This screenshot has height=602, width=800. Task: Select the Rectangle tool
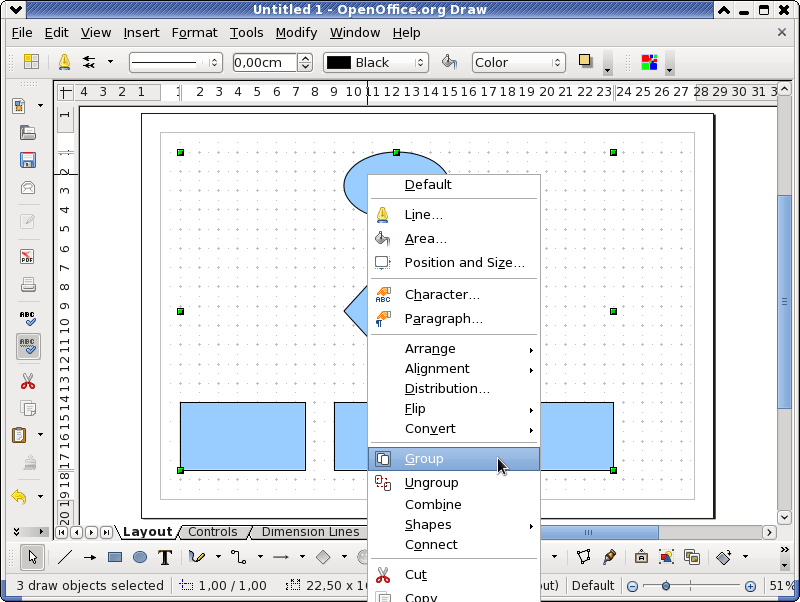(115, 557)
